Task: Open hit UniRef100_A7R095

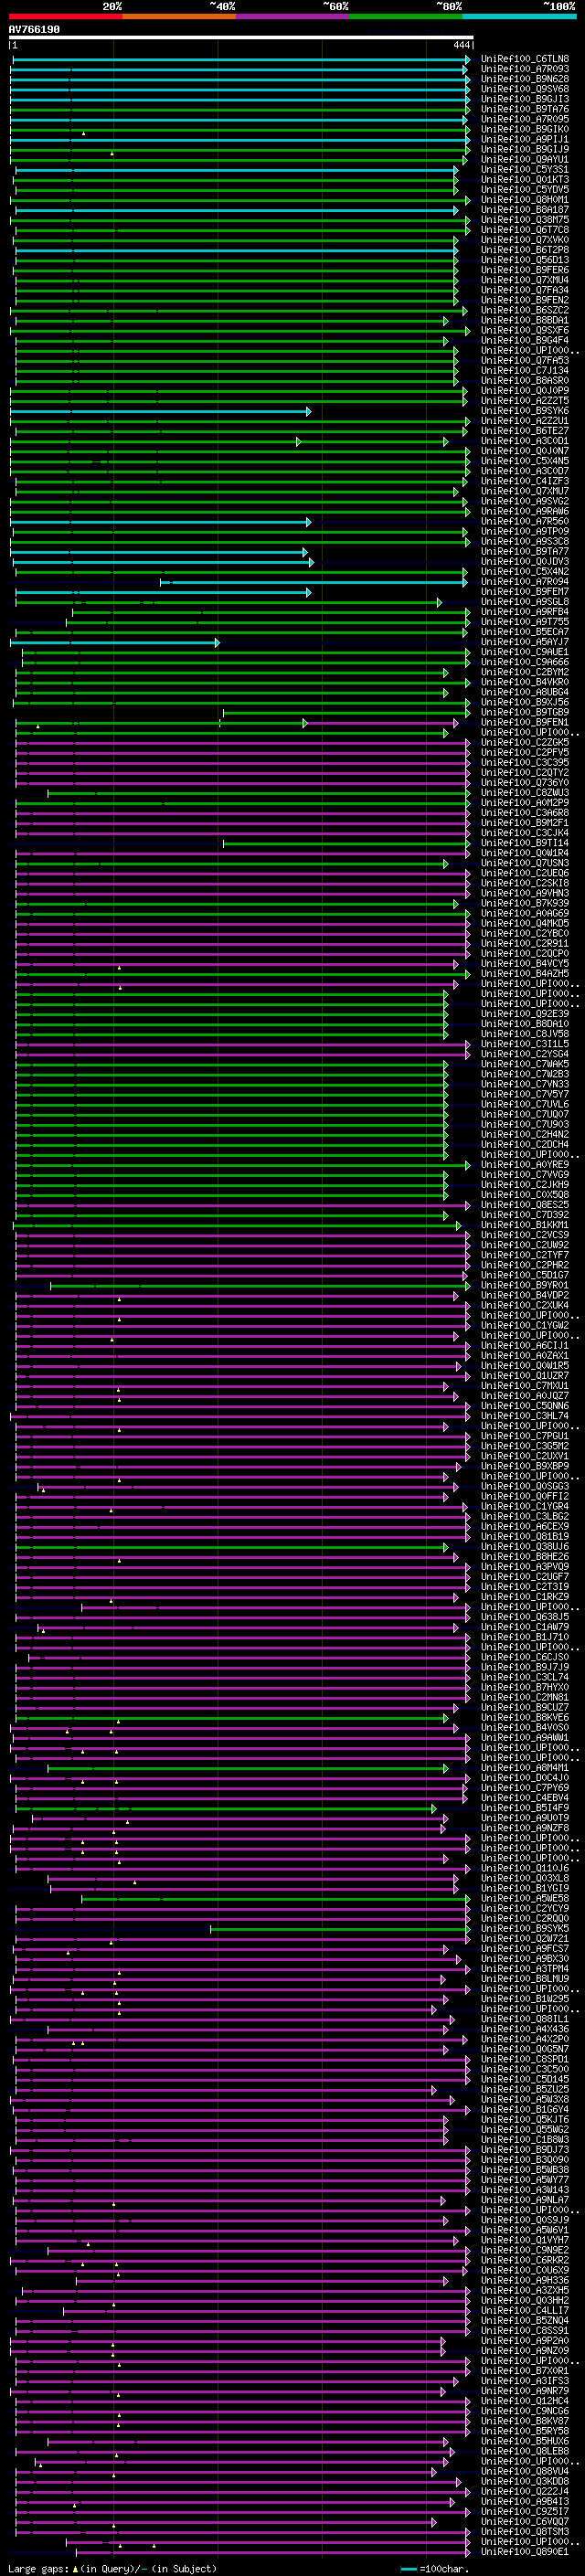Action: click(x=525, y=119)
